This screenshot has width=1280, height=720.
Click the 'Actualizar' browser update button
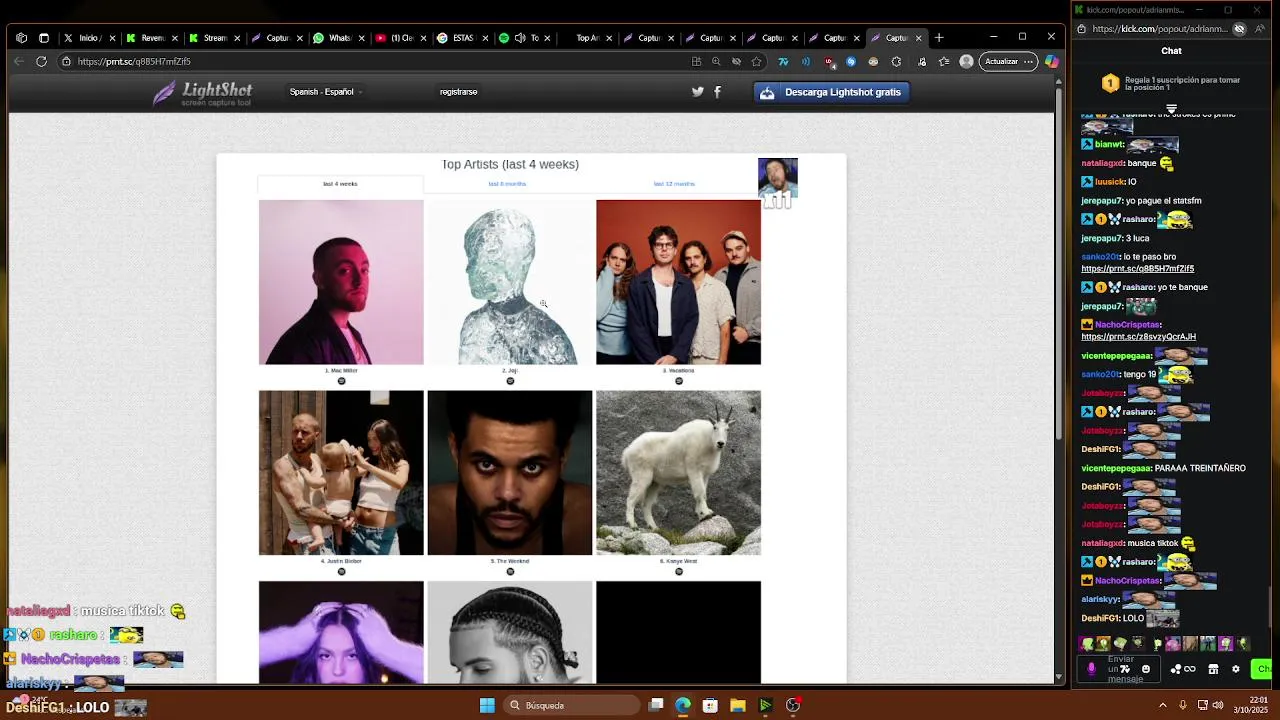click(x=1008, y=61)
